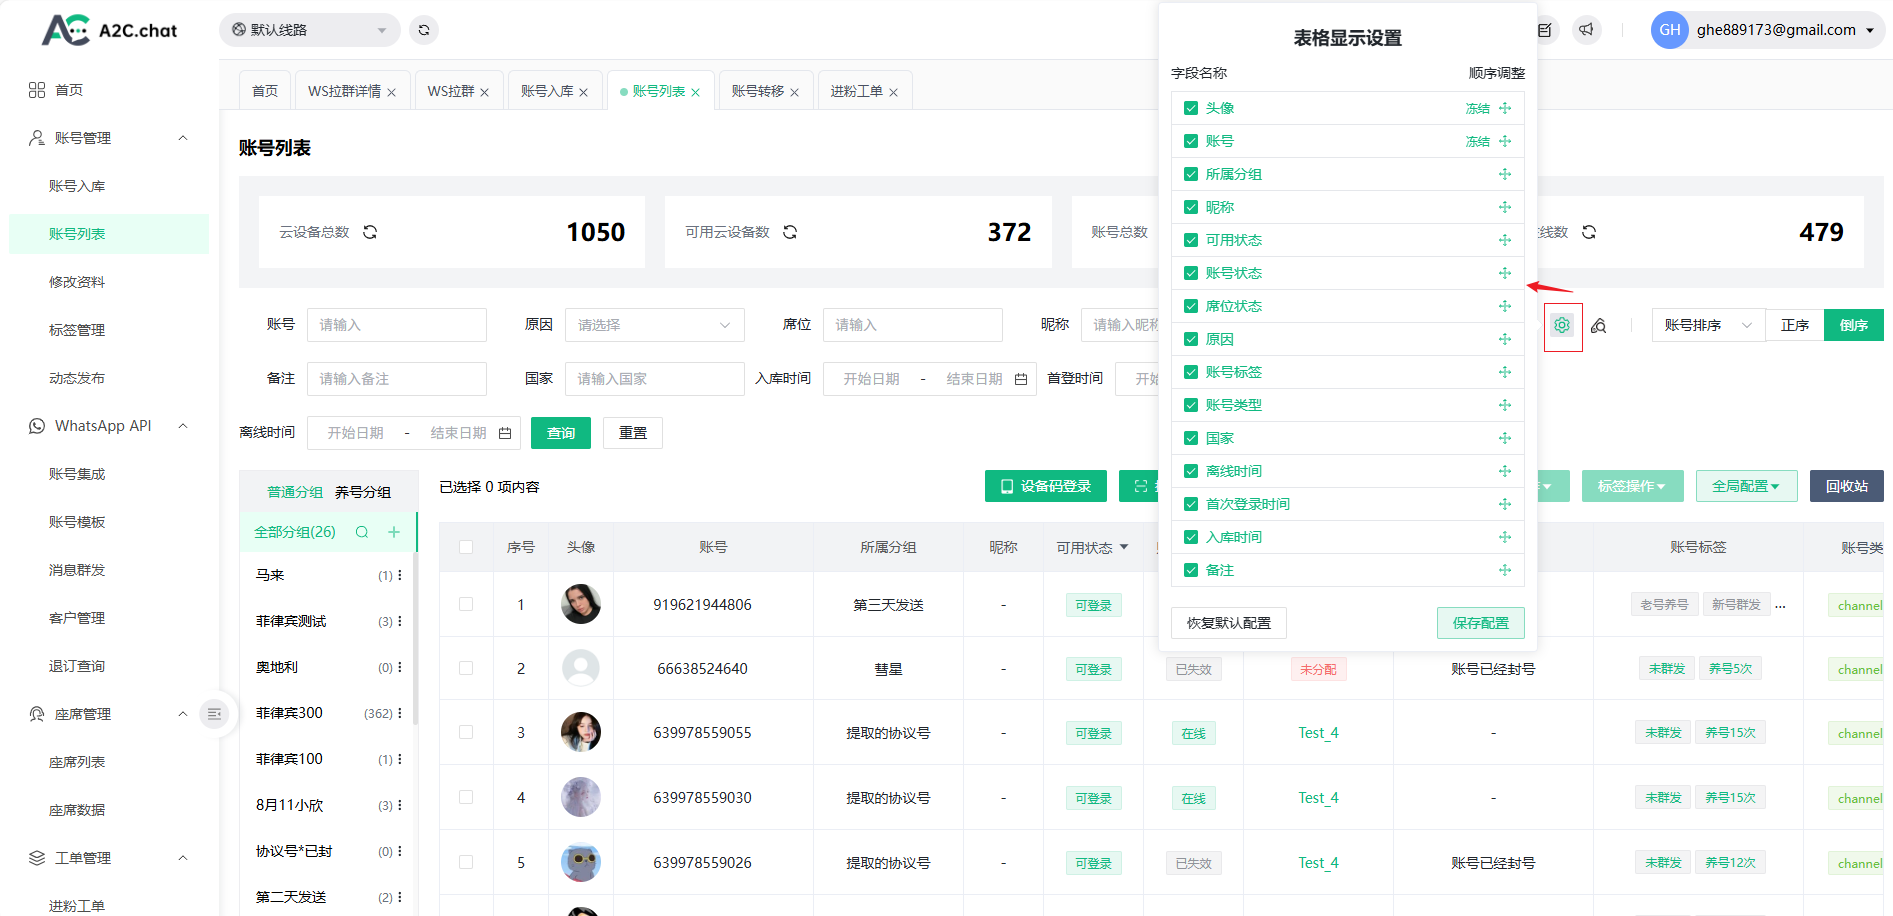Viewport: 1893px width, 916px height.
Task: Click the sidebar collapse icon
Action: click(214, 713)
